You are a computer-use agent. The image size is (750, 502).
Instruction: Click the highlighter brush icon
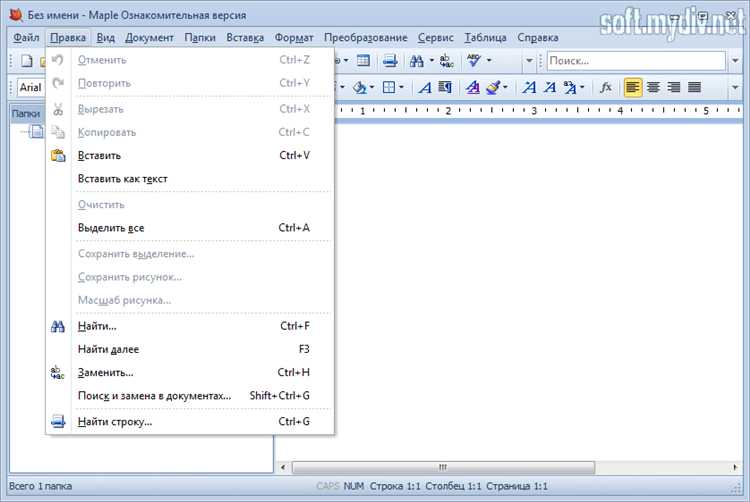[x=494, y=87]
